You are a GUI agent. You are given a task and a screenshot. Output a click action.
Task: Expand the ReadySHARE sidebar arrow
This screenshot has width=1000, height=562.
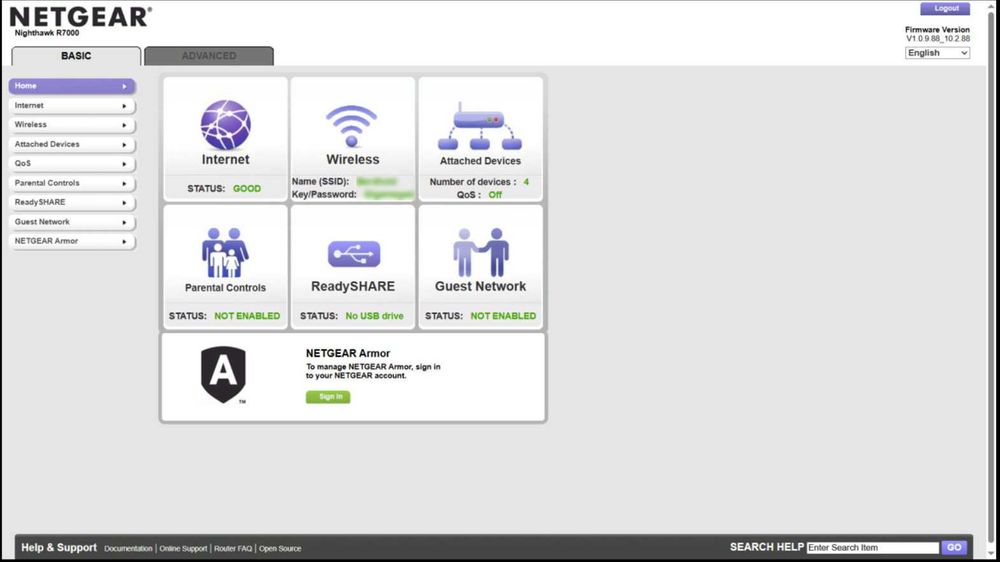tap(124, 203)
